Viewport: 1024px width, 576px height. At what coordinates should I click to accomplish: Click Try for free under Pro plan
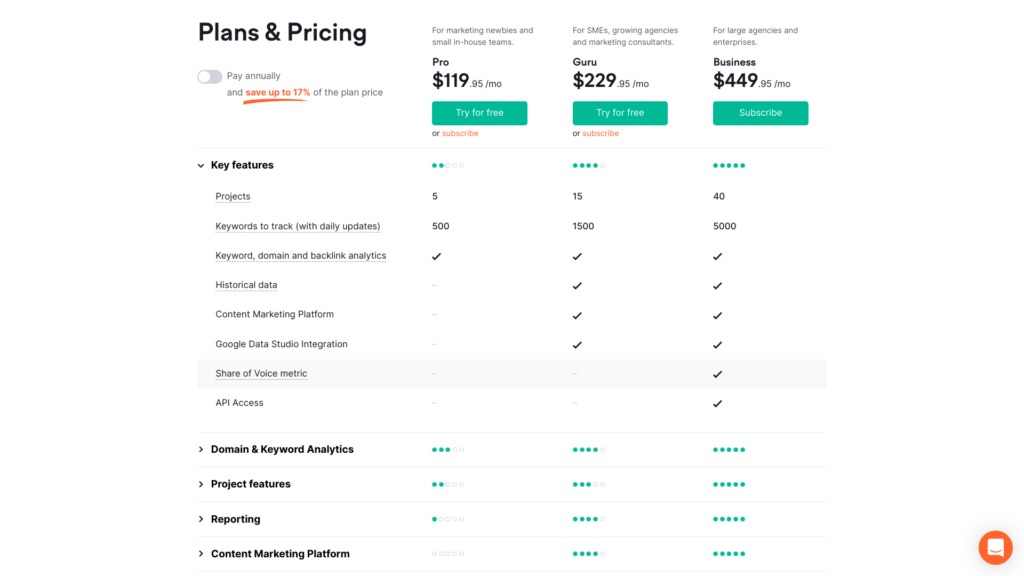tap(479, 113)
